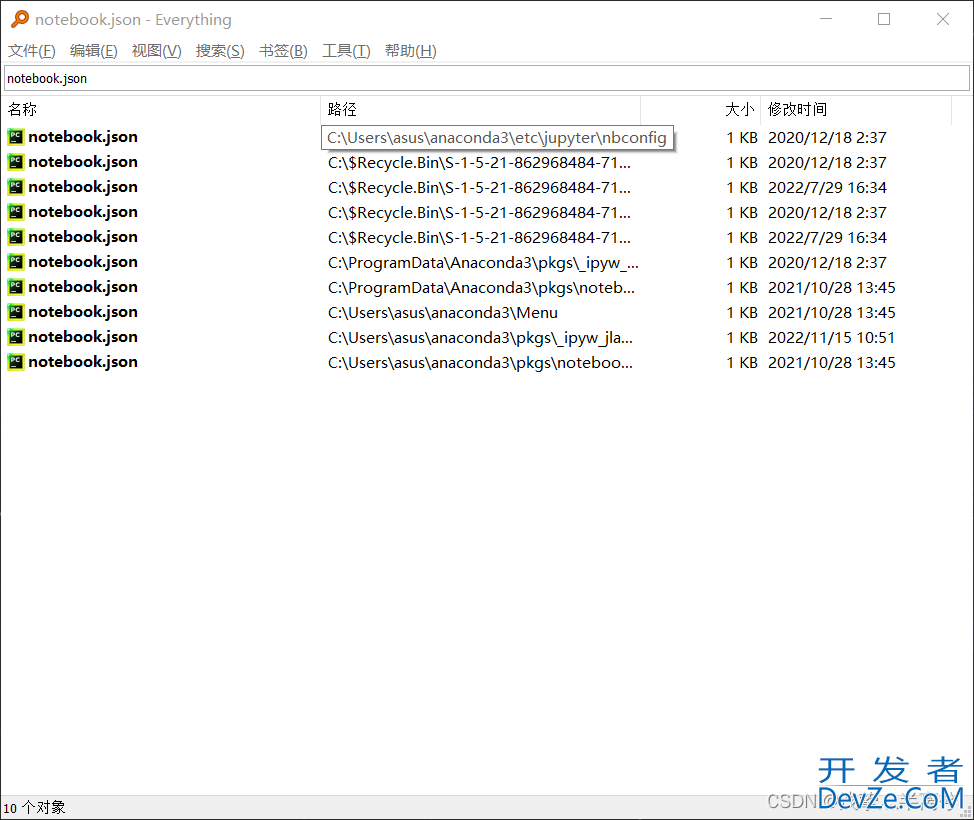Open the 工具(T) menu

pyautogui.click(x=346, y=51)
